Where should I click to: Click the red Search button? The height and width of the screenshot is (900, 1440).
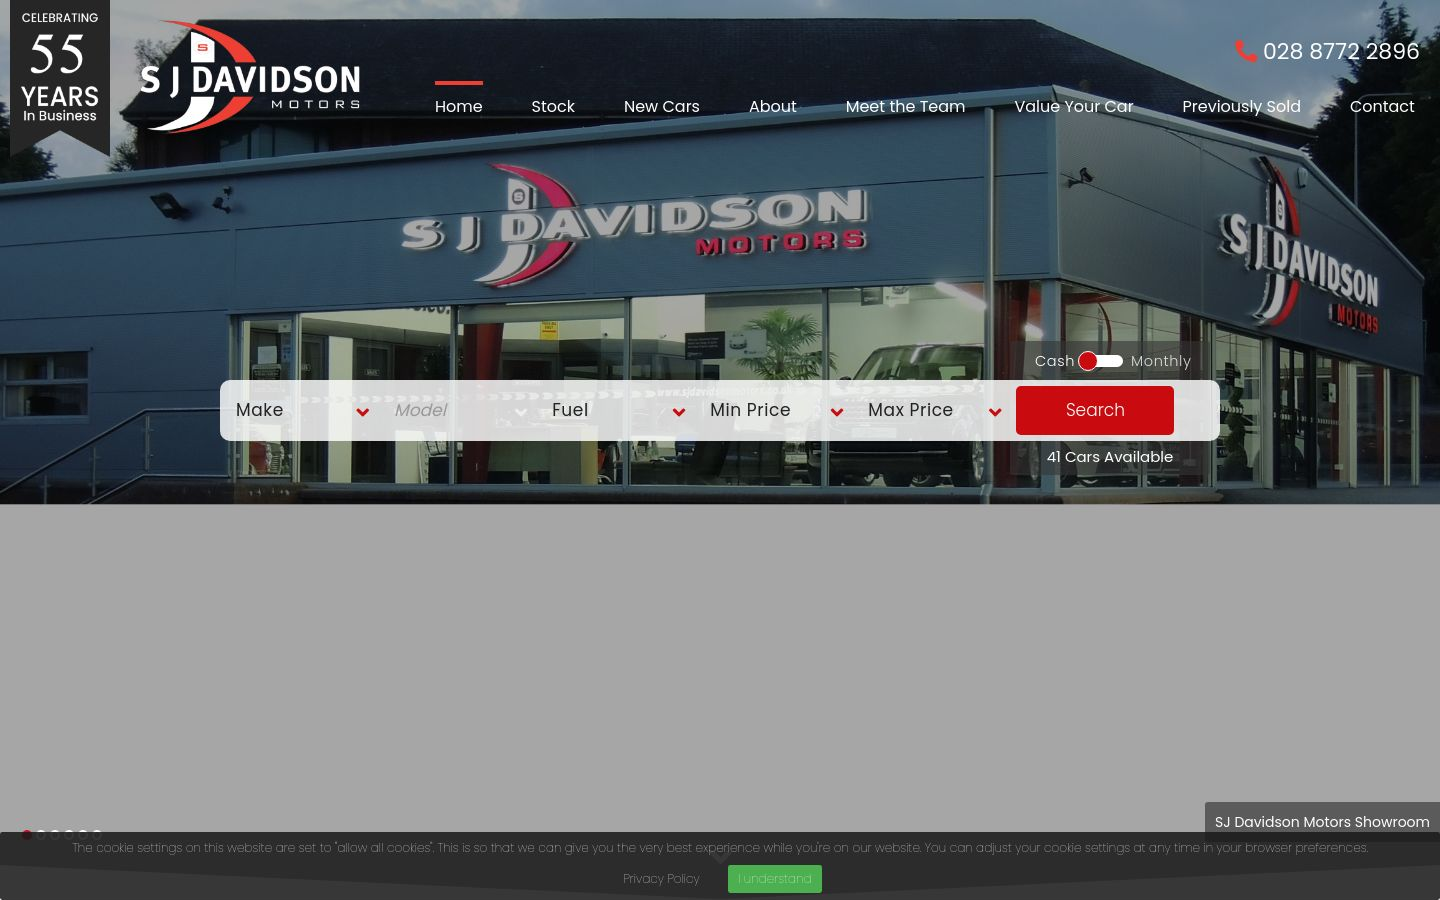1095,410
